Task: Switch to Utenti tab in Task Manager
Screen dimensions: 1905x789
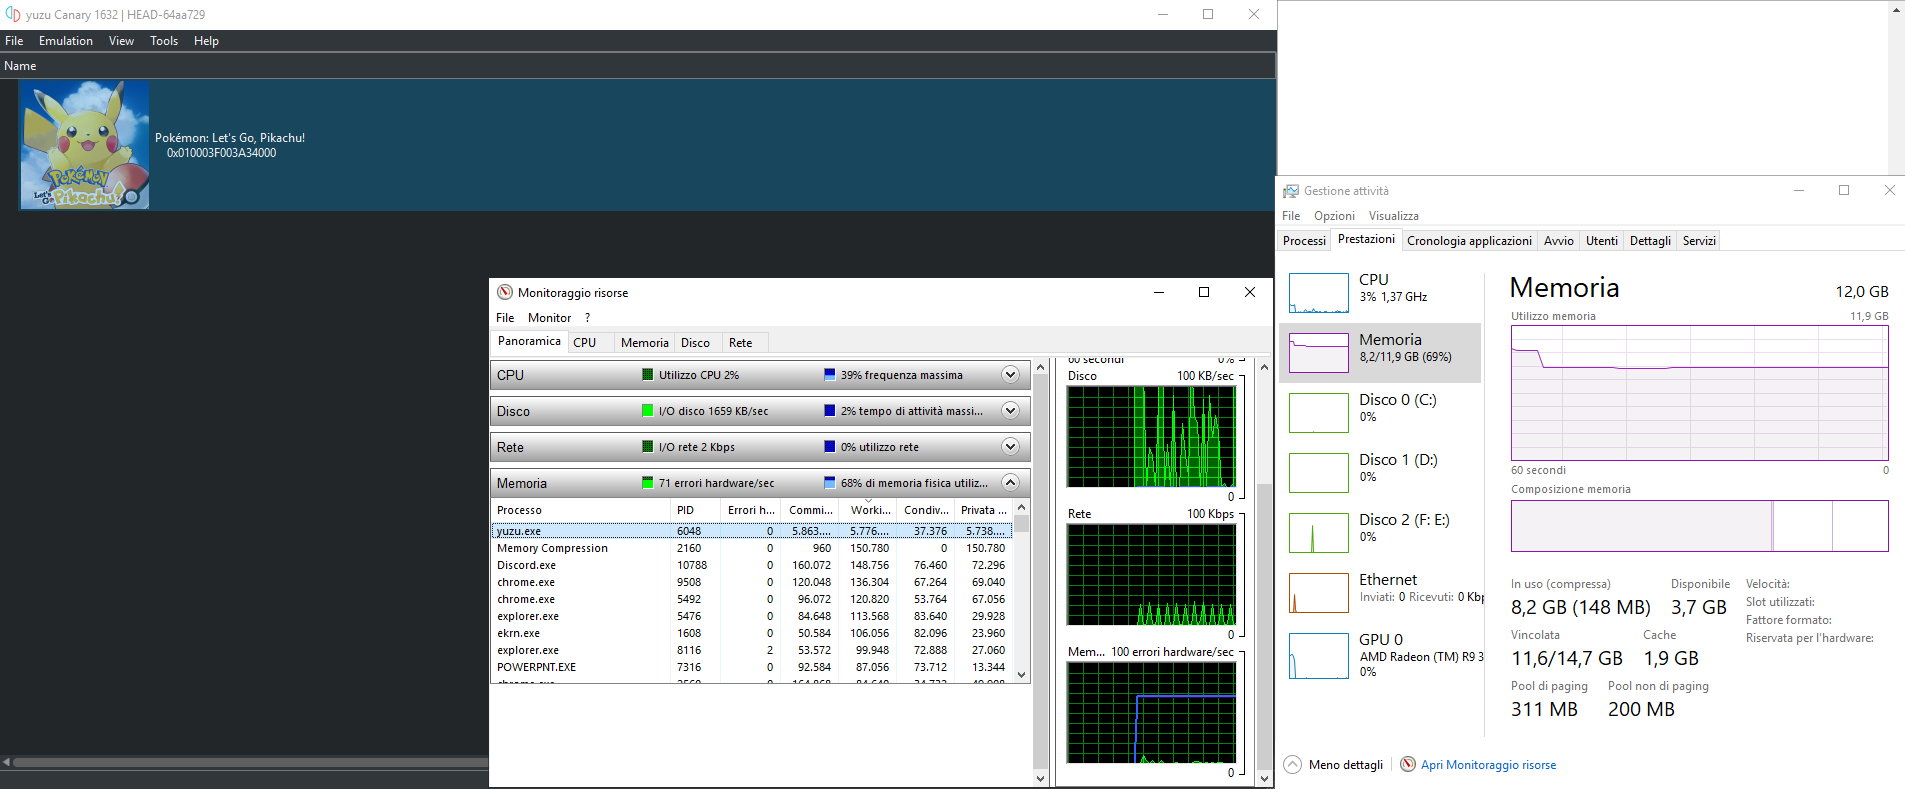Action: 1601,241
